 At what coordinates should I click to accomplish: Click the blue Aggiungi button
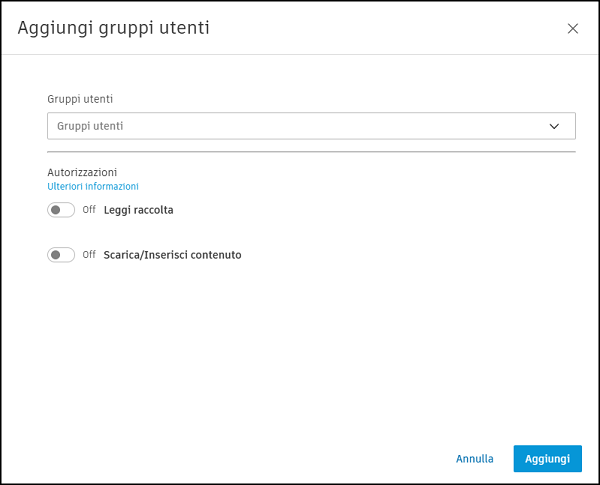[x=547, y=459]
